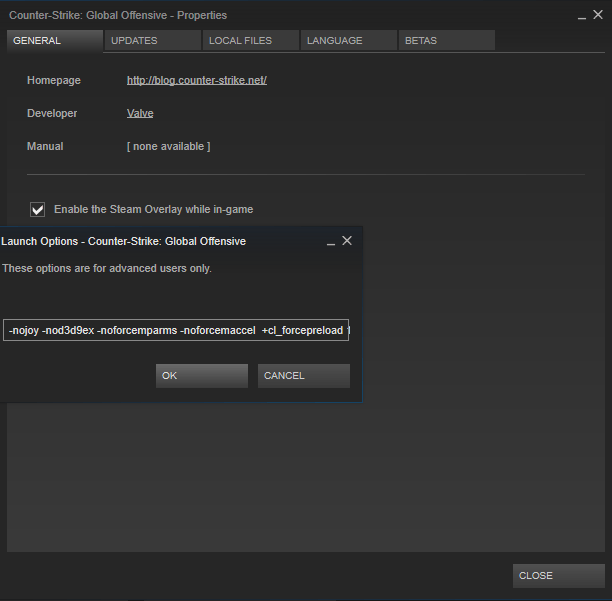Image resolution: width=612 pixels, height=601 pixels.
Task: Click inside the launch options text field
Action: pyautogui.click(x=176, y=330)
